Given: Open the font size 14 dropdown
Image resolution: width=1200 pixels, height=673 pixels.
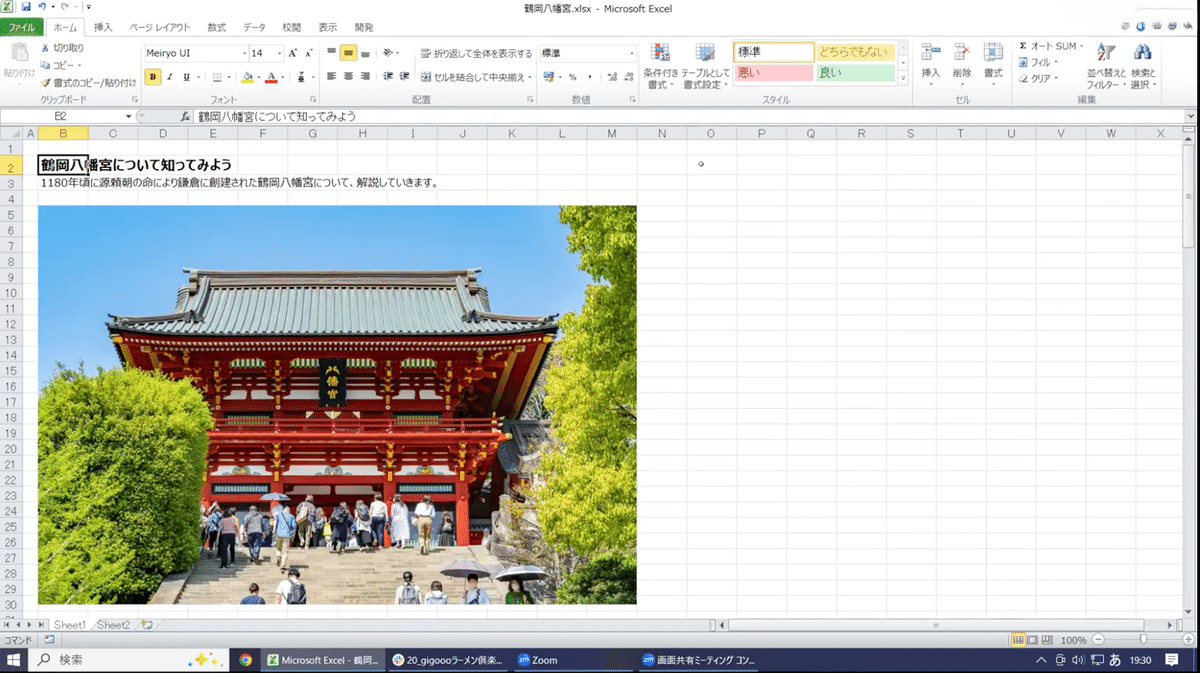Looking at the screenshot, I should 279,53.
